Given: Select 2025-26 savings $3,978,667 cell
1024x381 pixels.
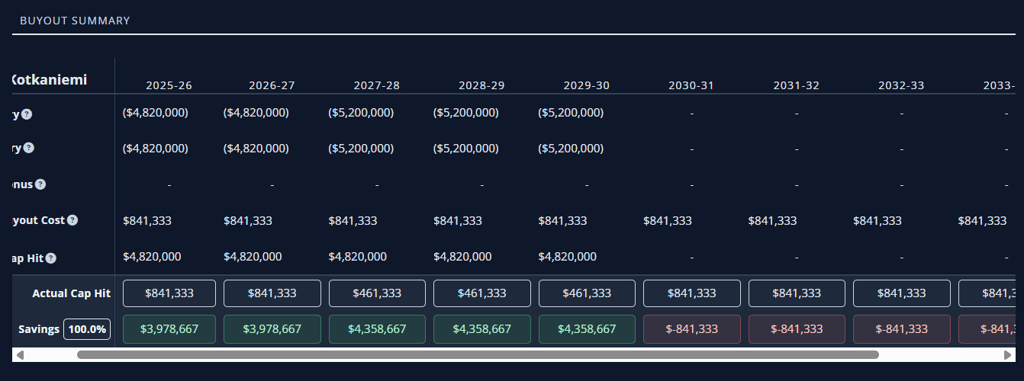Looking at the screenshot, I should (169, 329).
